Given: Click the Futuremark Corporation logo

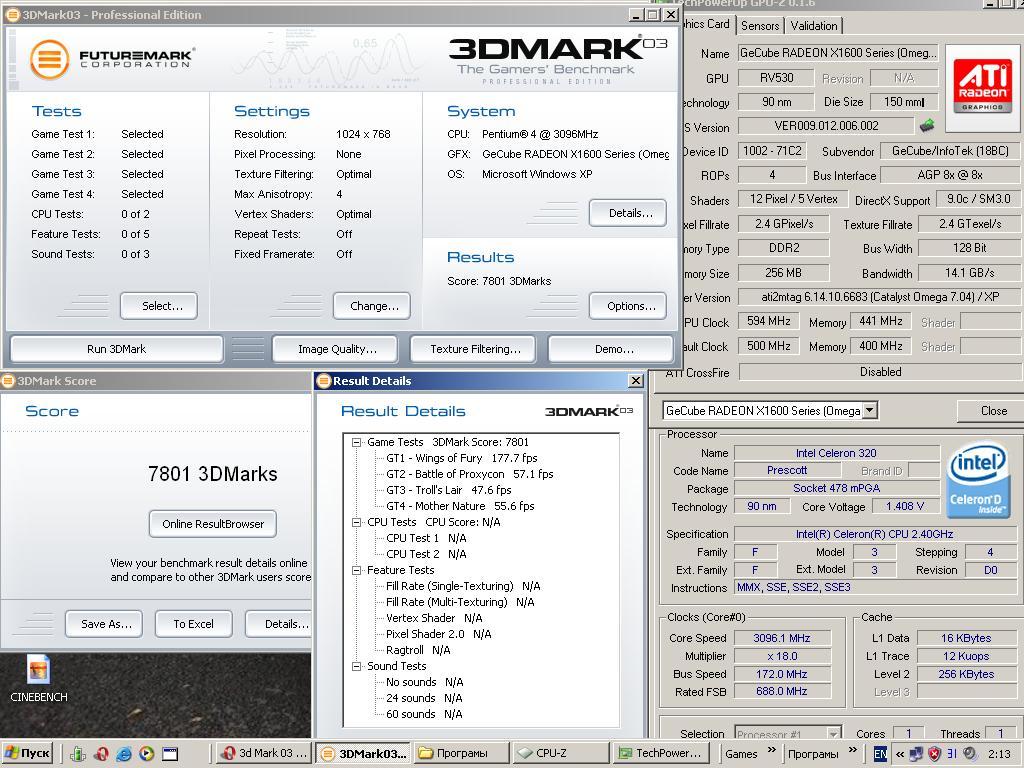Looking at the screenshot, I should tap(111, 59).
